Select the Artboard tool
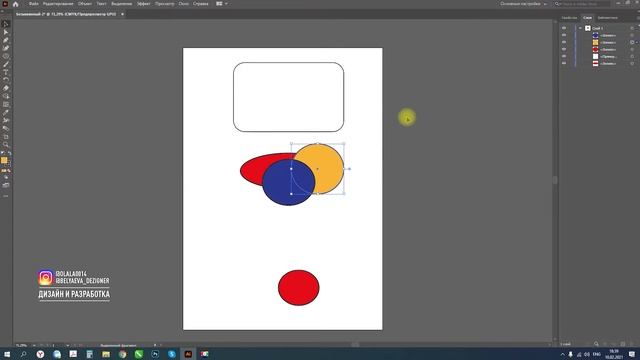Image resolution: width=640 pixels, height=360 pixels. (x=6, y=136)
